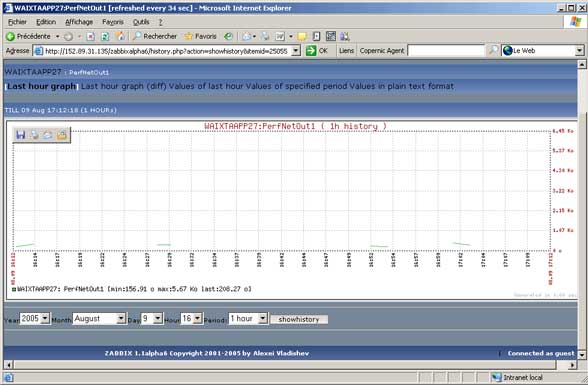Click the ZABBIX 1.1alpha6 copyright footer text
The height and width of the screenshot is (385, 588).
tap(207, 353)
